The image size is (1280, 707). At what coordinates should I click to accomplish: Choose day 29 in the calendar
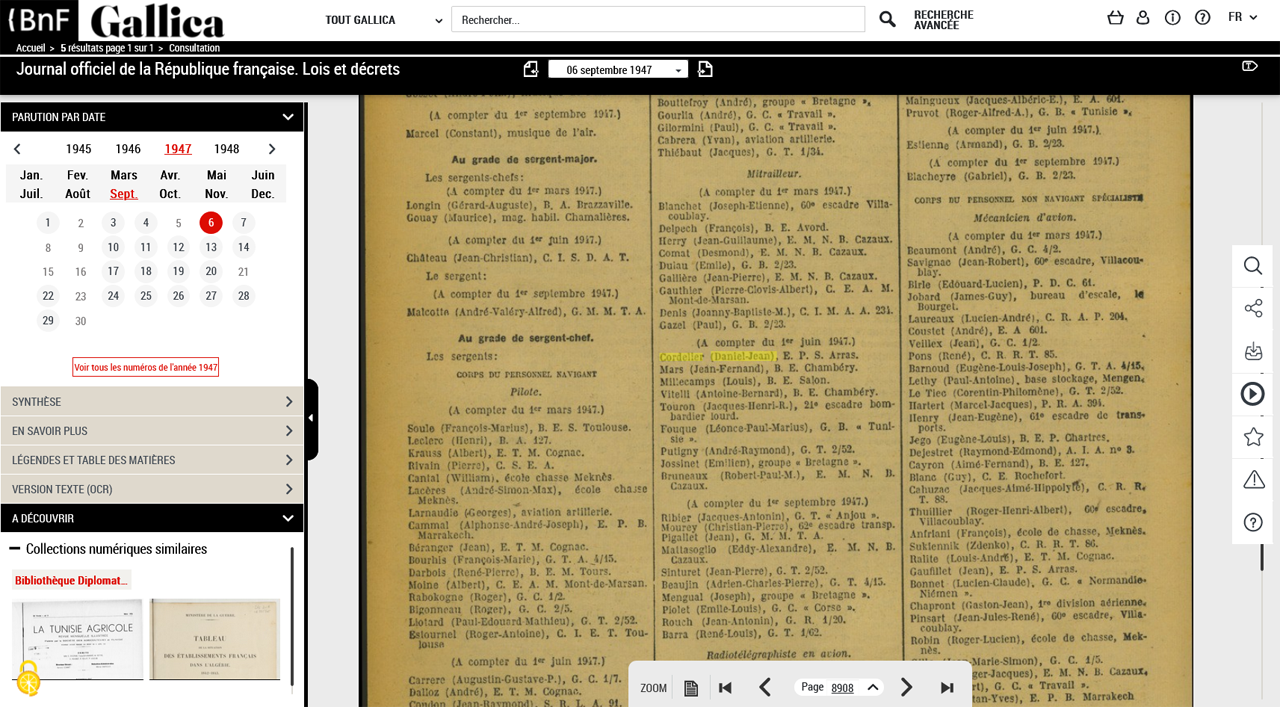point(48,320)
